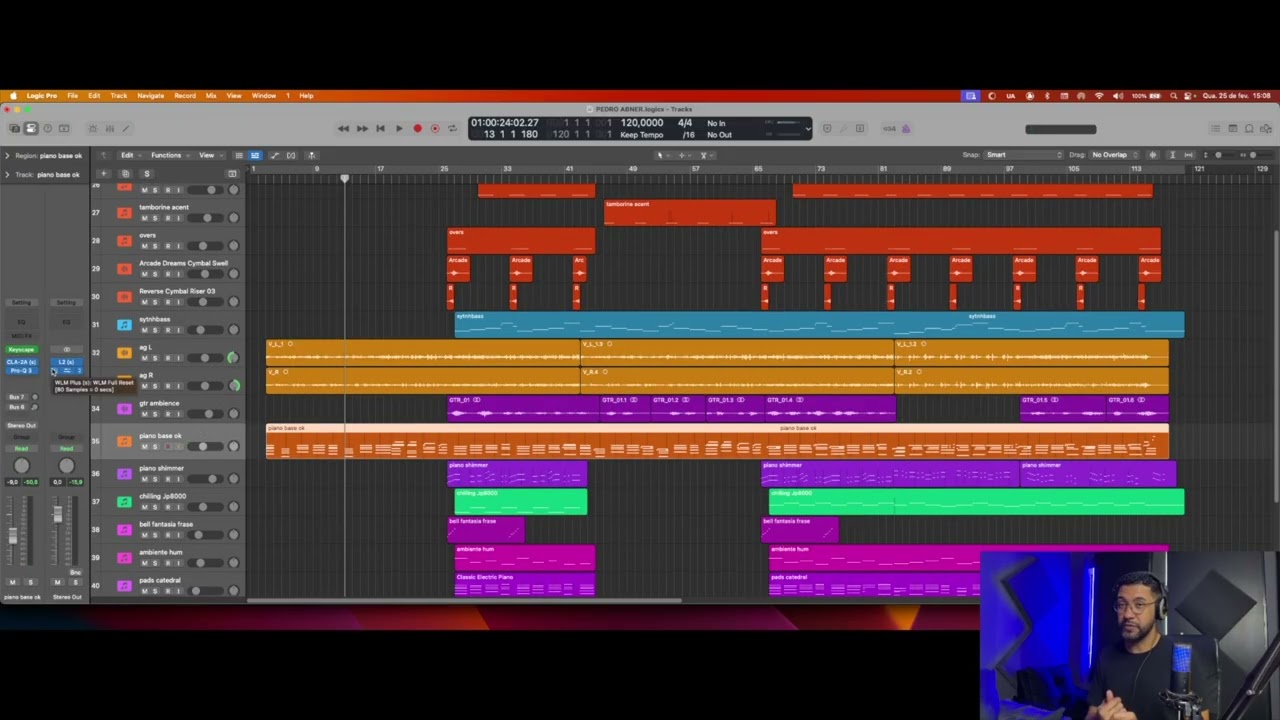
Task: Open the CLA-2A plug-in slot
Action: coord(21,362)
